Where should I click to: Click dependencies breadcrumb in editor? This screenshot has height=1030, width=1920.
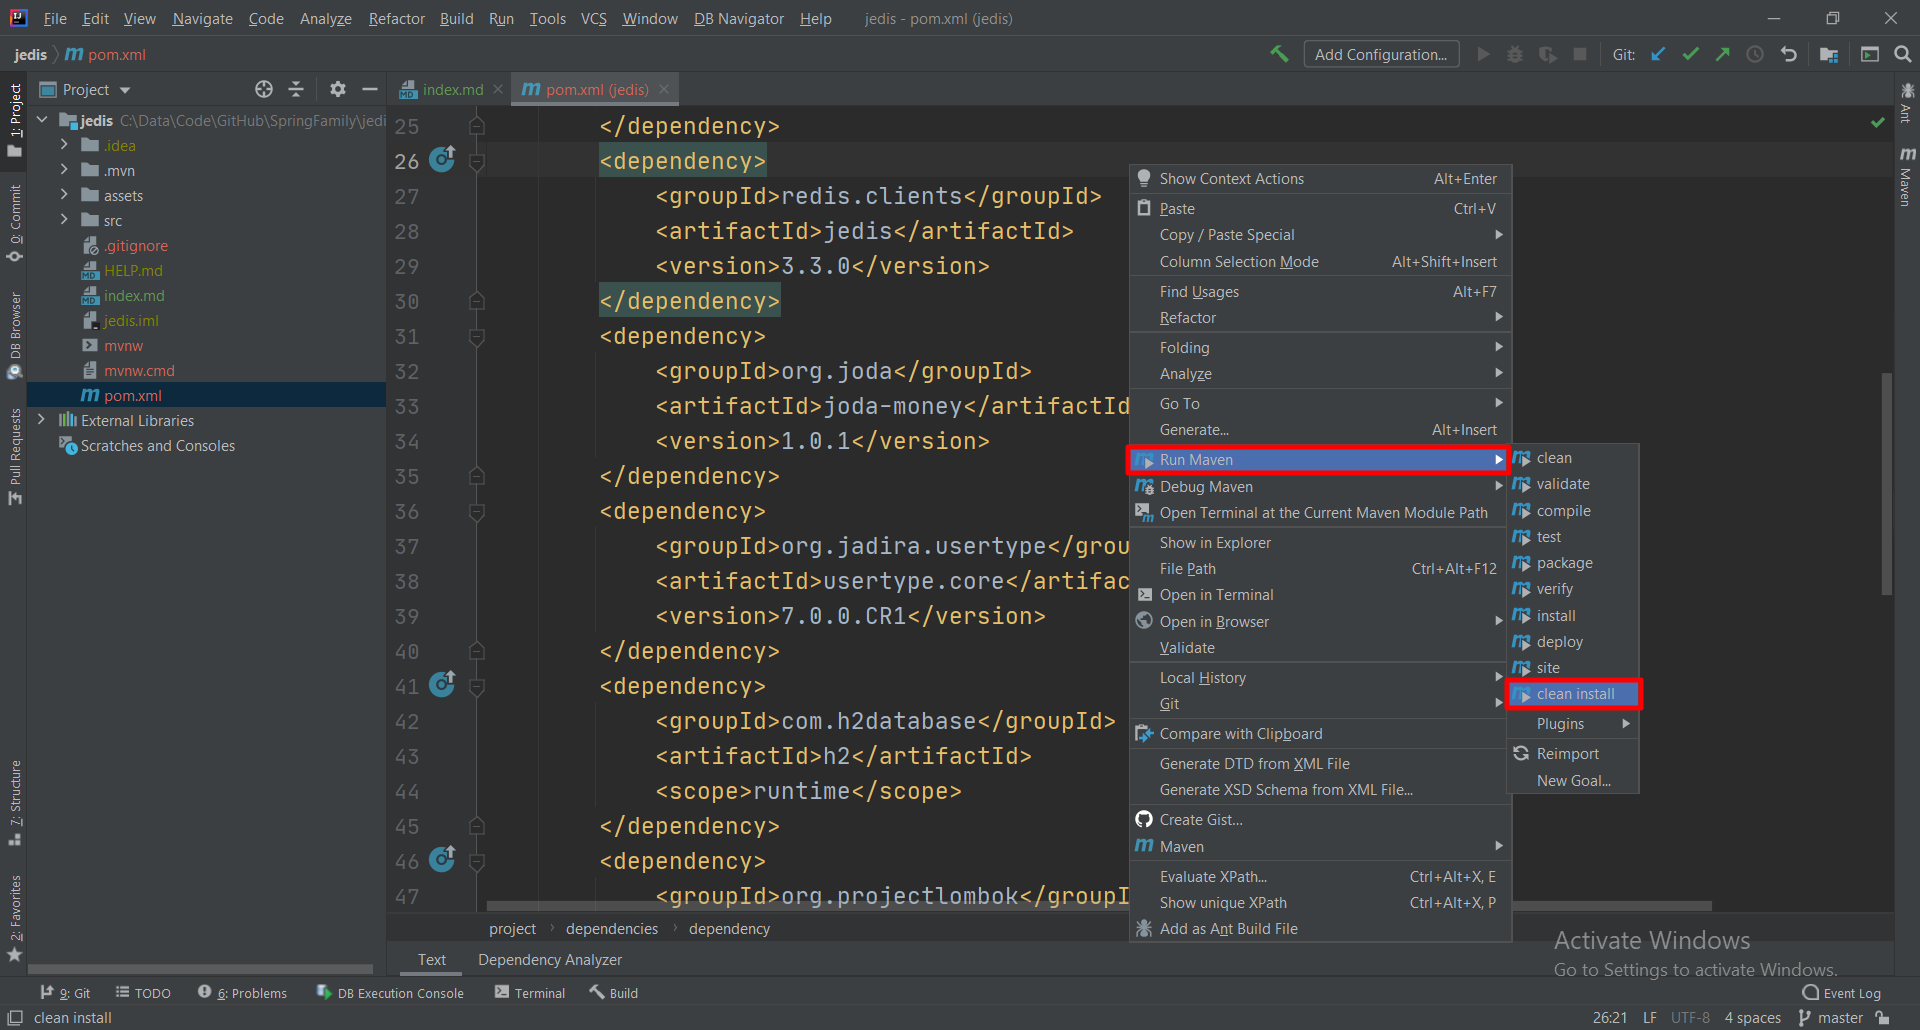pyautogui.click(x=612, y=929)
